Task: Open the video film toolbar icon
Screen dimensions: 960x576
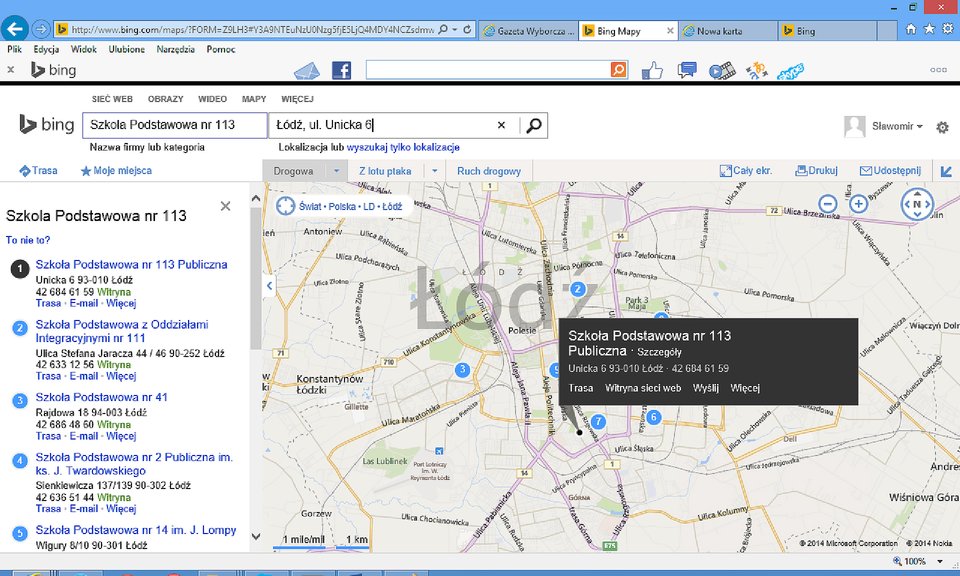Action: [722, 70]
